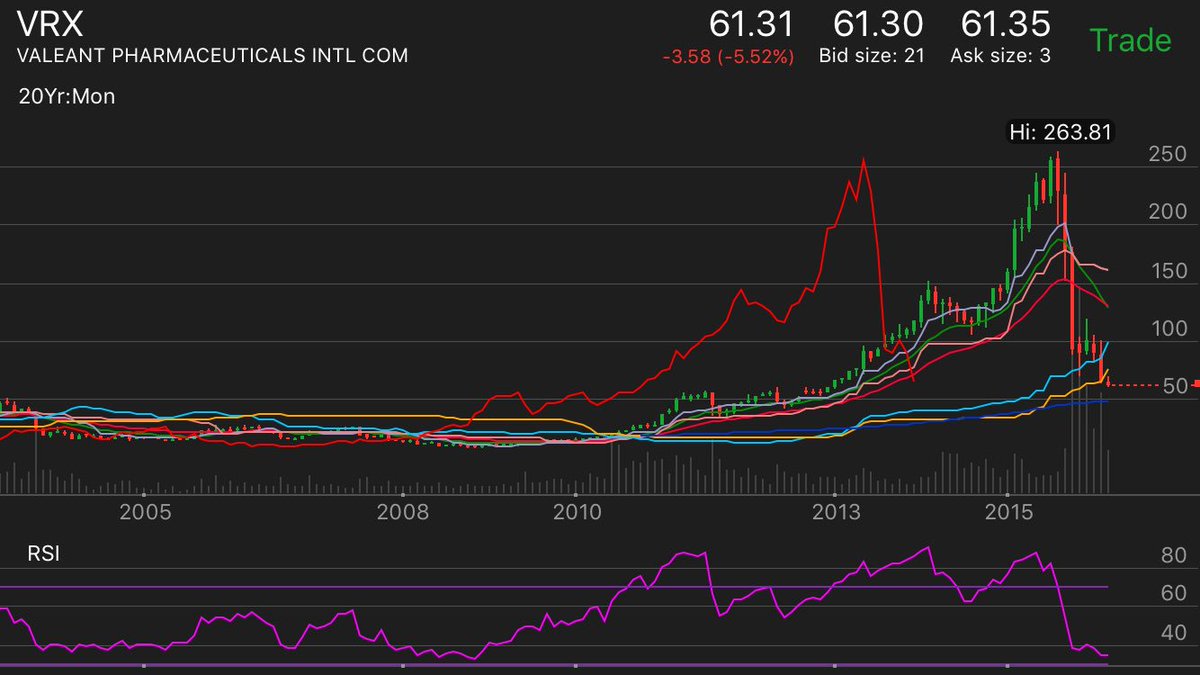This screenshot has height=675, width=1200.
Task: Click the 250 price axis label
Action: tap(1168, 155)
